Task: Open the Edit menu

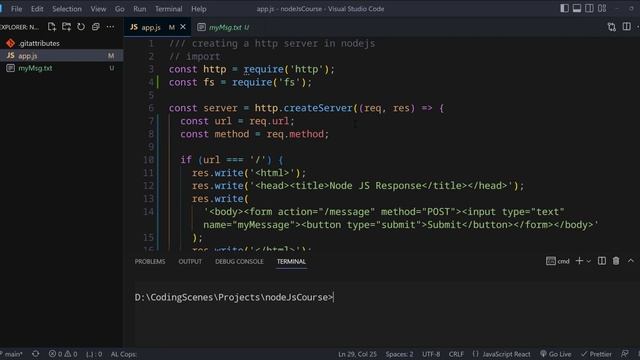Action: tap(37, 9)
